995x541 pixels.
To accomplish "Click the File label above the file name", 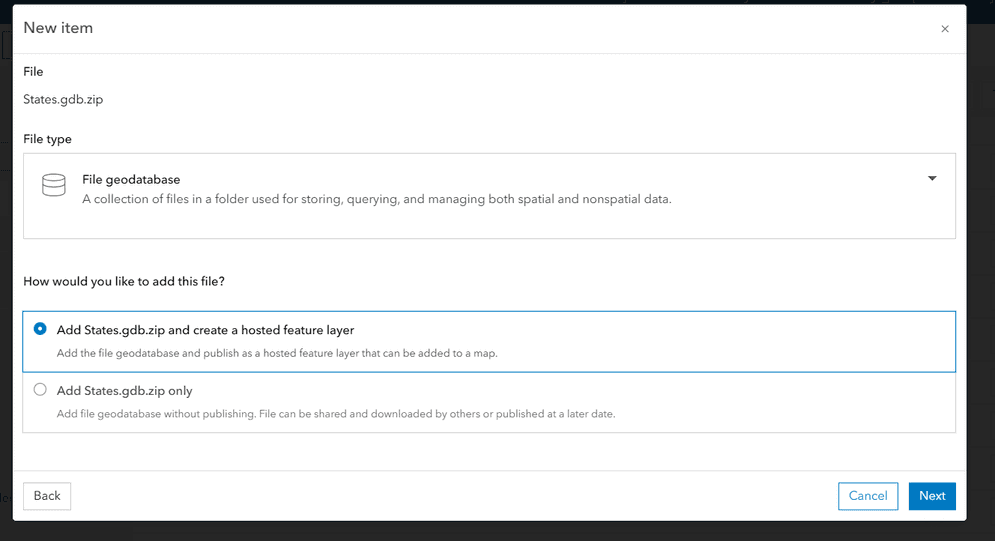I will 33,72.
